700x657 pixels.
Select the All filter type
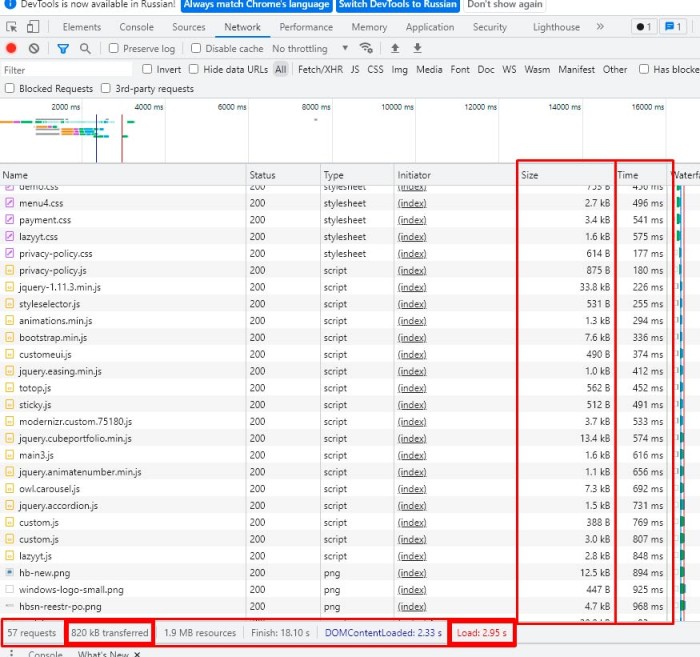point(280,70)
